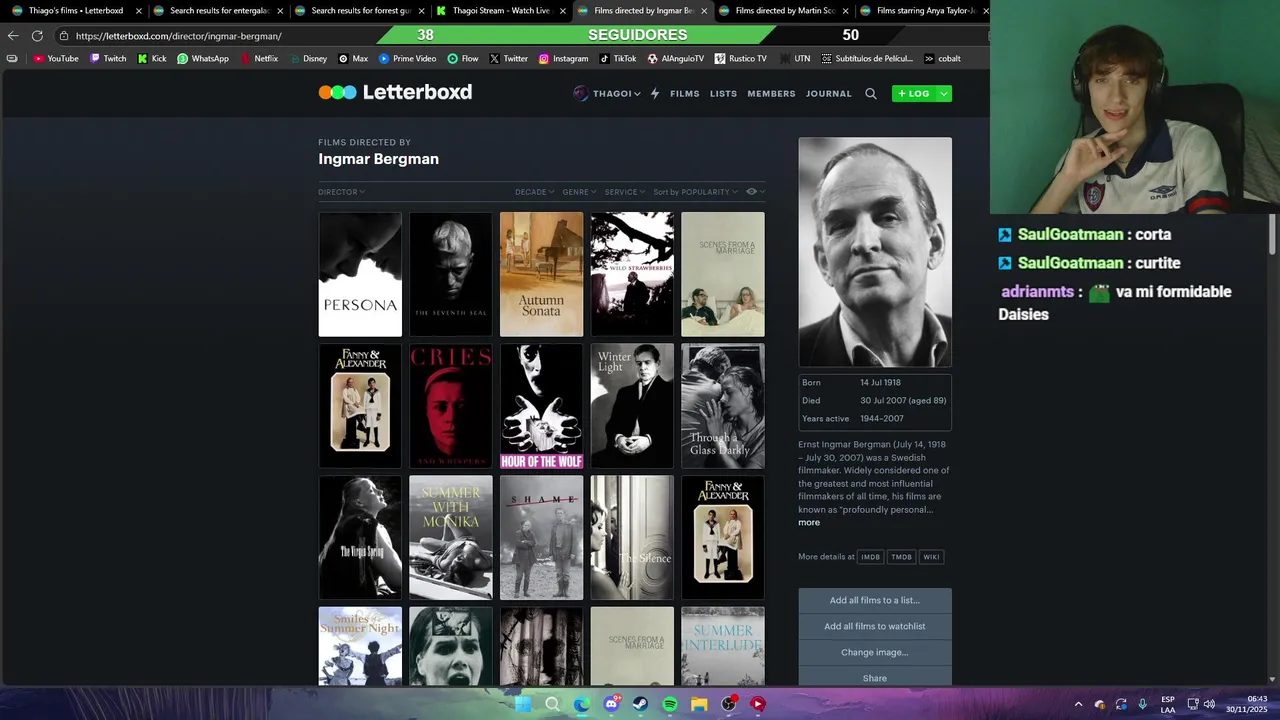The image size is (1280, 720).
Task: Open the Prime Video bookmark
Action: [x=407, y=58]
